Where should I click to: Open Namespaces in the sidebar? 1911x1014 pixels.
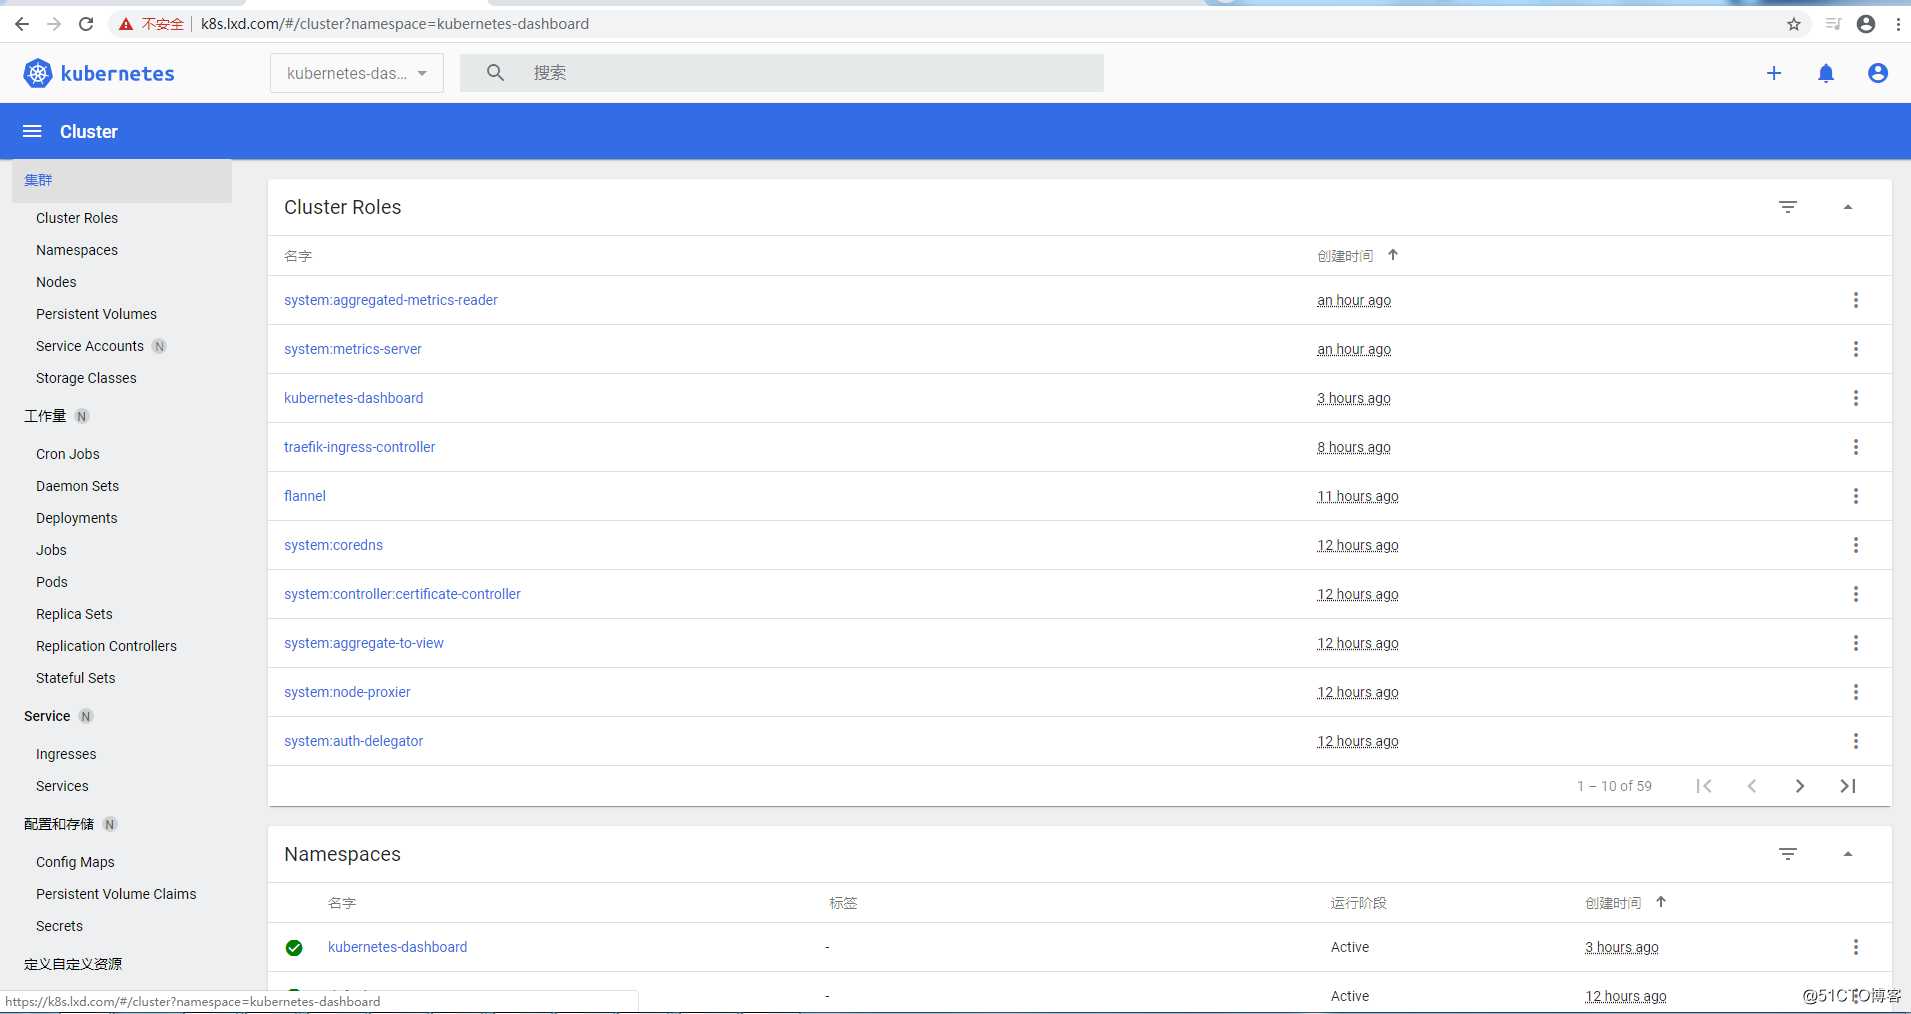(x=77, y=250)
